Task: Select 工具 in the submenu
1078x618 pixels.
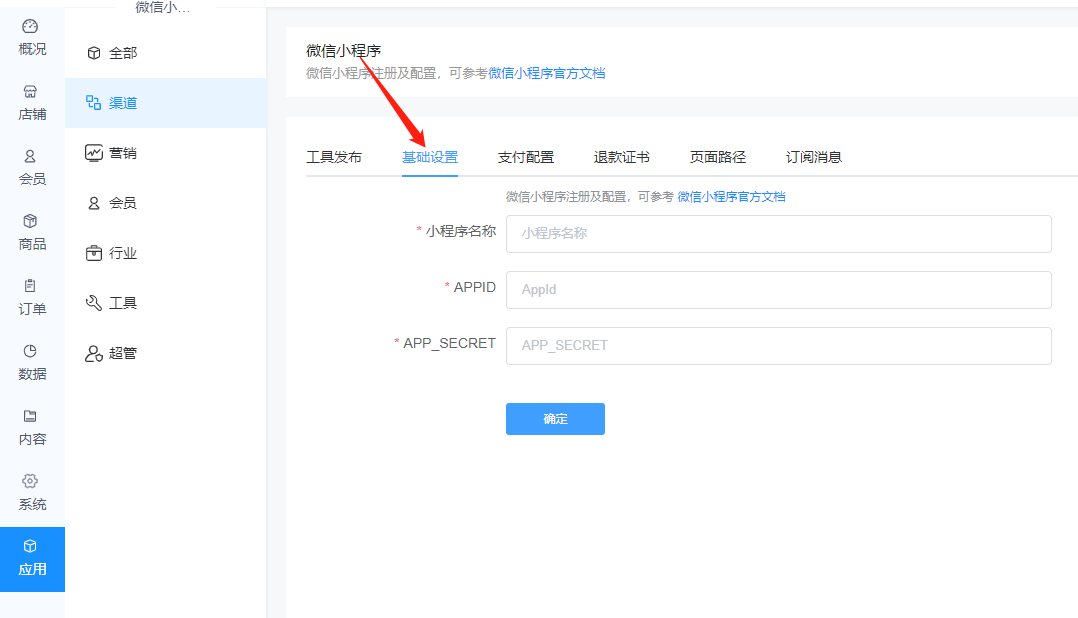Action: coord(123,303)
